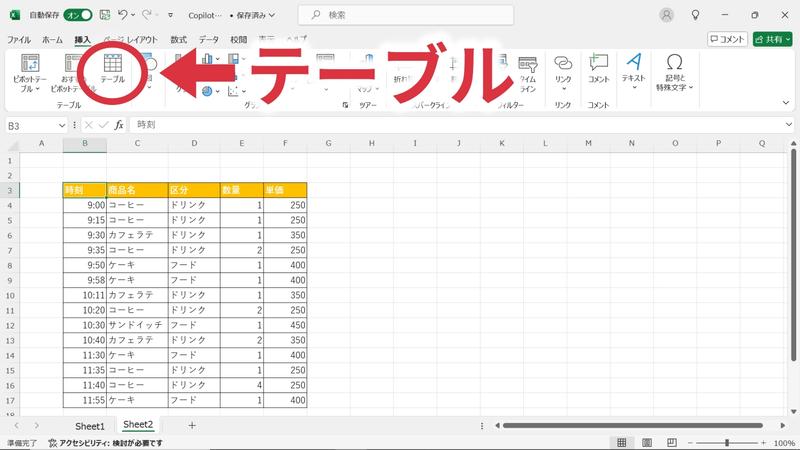The height and width of the screenshot is (450, 800).
Task: Open the account profile icon
Action: pyautogui.click(x=666, y=15)
